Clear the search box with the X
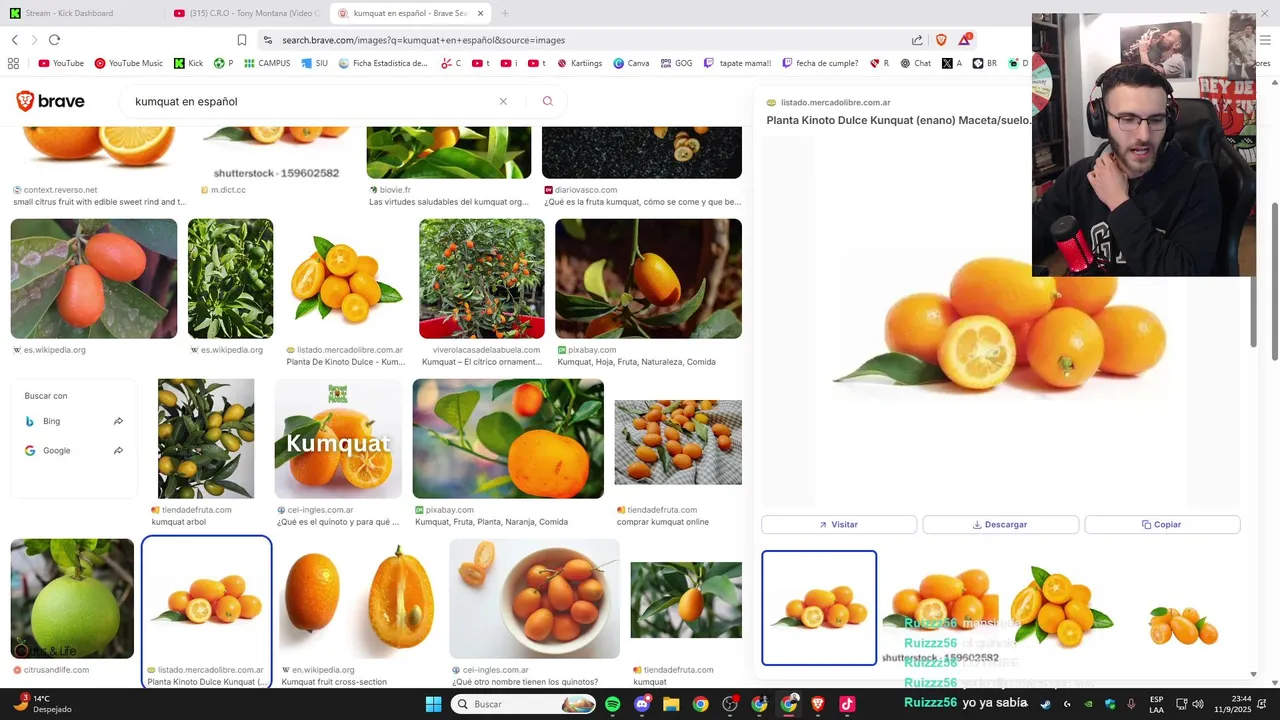 click(x=503, y=101)
